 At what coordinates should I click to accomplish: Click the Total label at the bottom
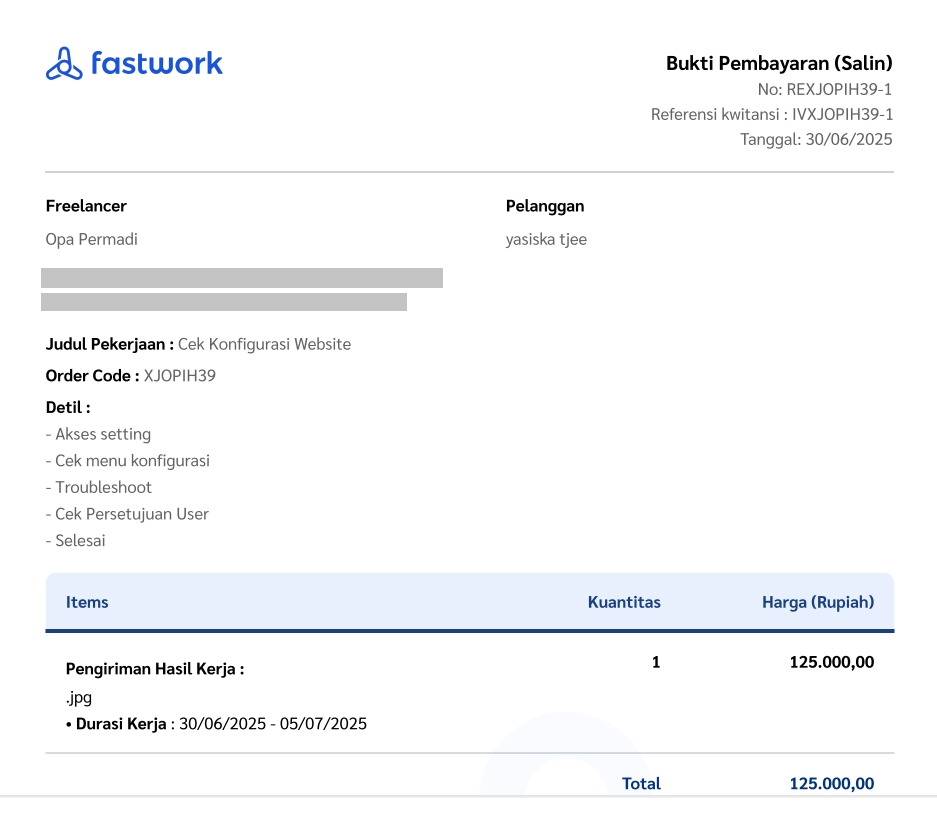[x=641, y=783]
